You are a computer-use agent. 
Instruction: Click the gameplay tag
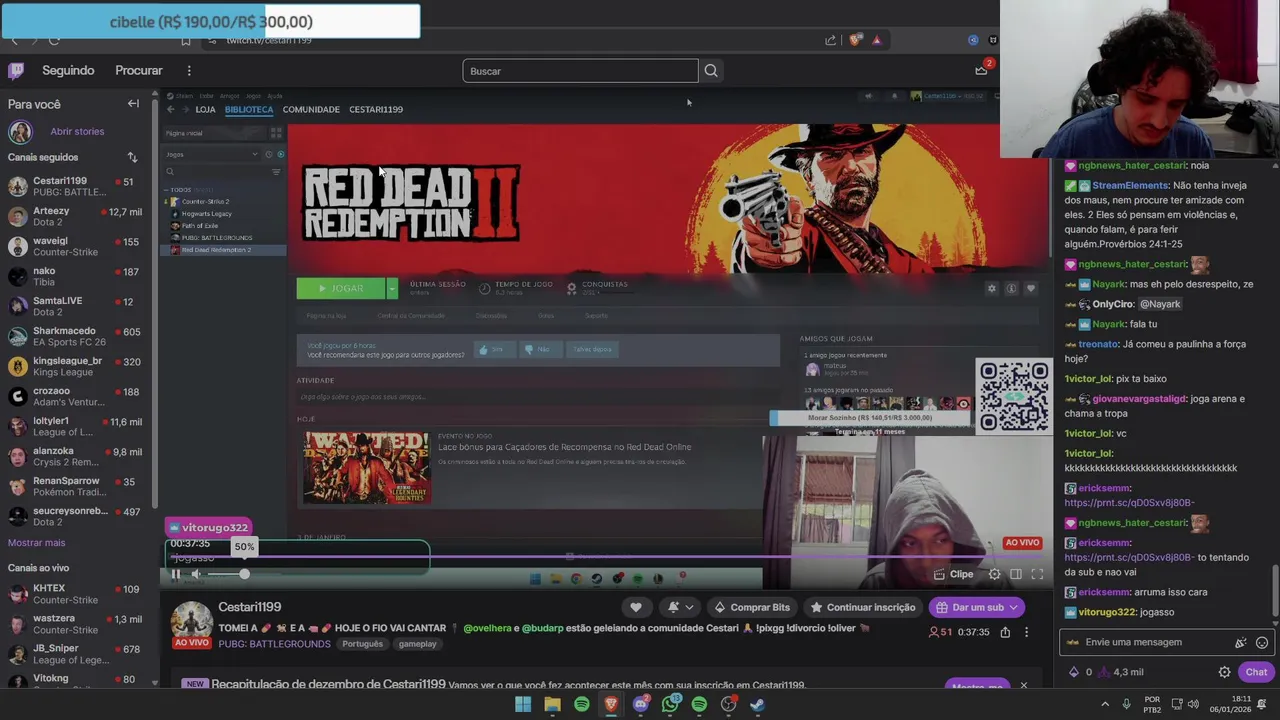point(417,644)
